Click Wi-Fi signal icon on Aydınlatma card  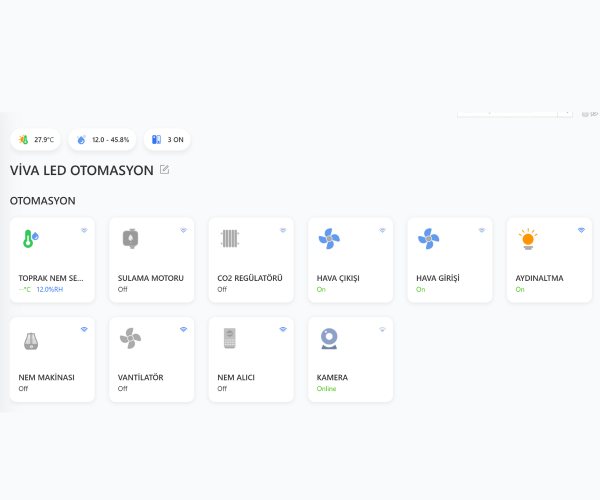click(x=581, y=230)
